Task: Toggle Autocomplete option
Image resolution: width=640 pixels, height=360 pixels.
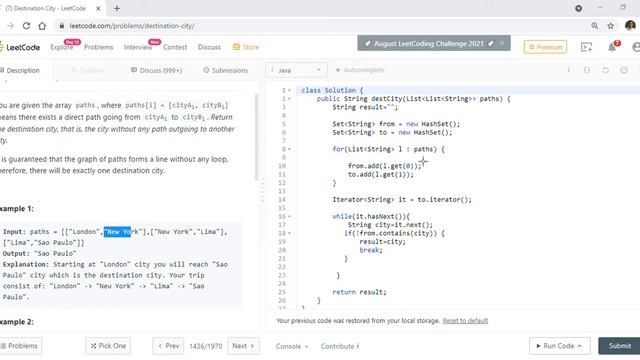Action: pos(360,70)
